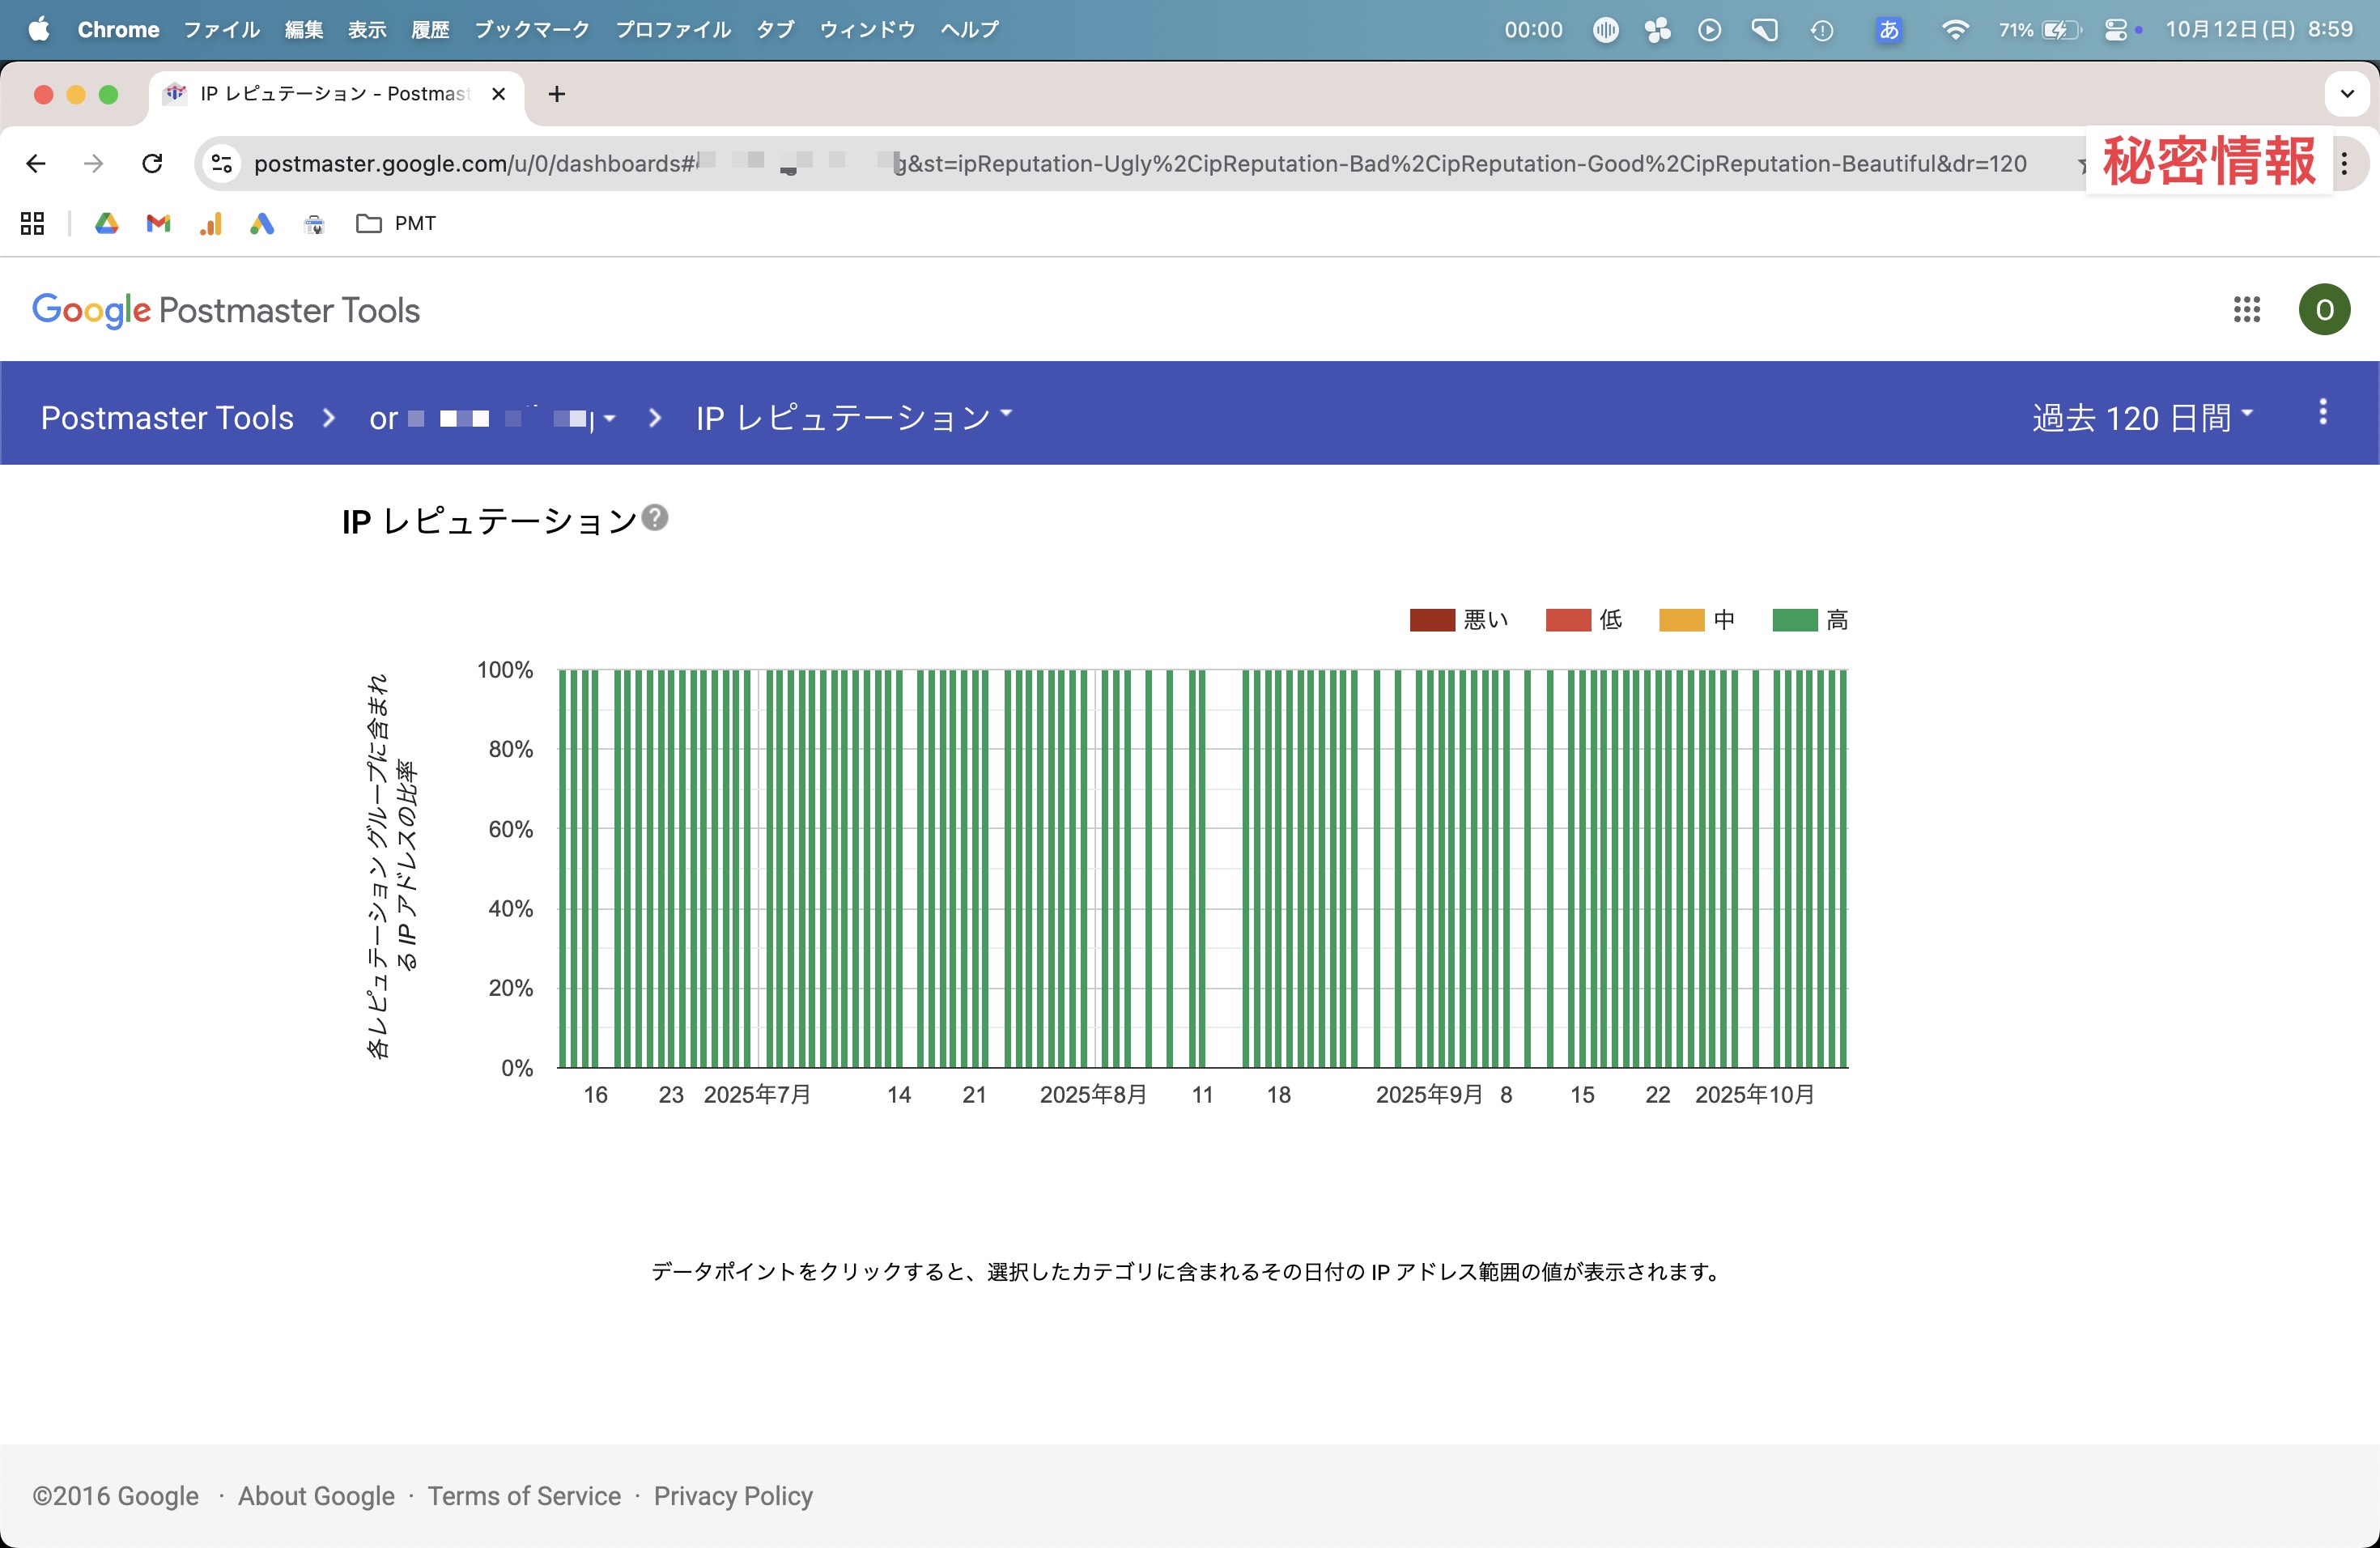Open the IP レピュテーション dashboard dropdown

pos(853,417)
